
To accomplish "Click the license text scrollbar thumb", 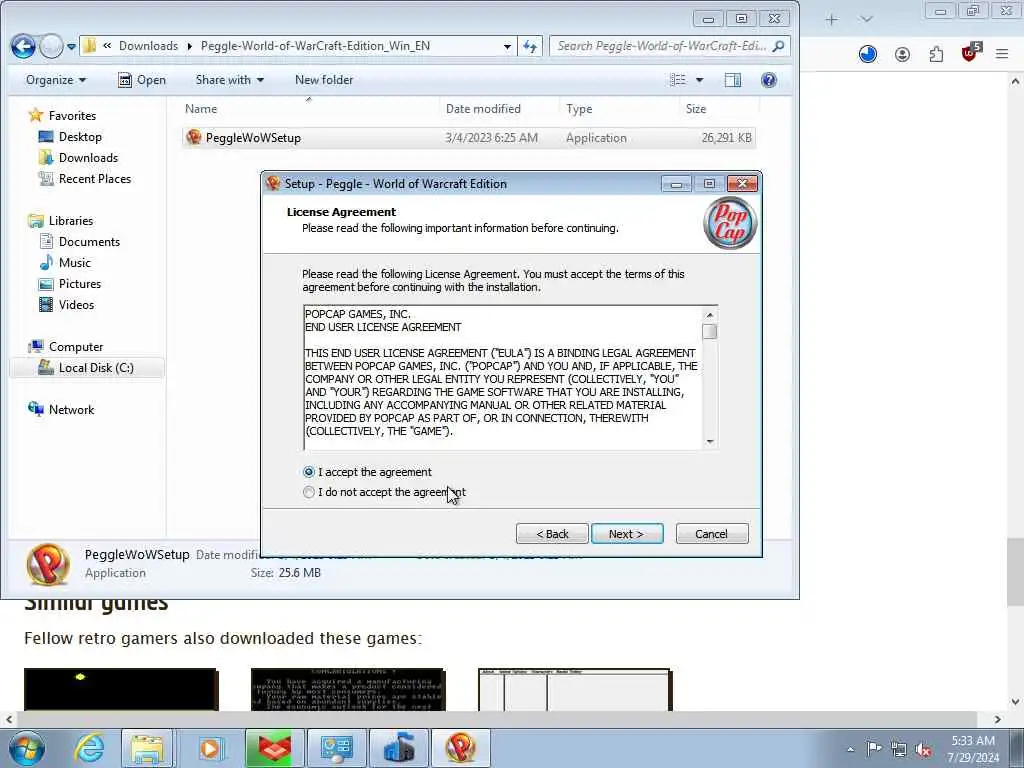I will (710, 331).
